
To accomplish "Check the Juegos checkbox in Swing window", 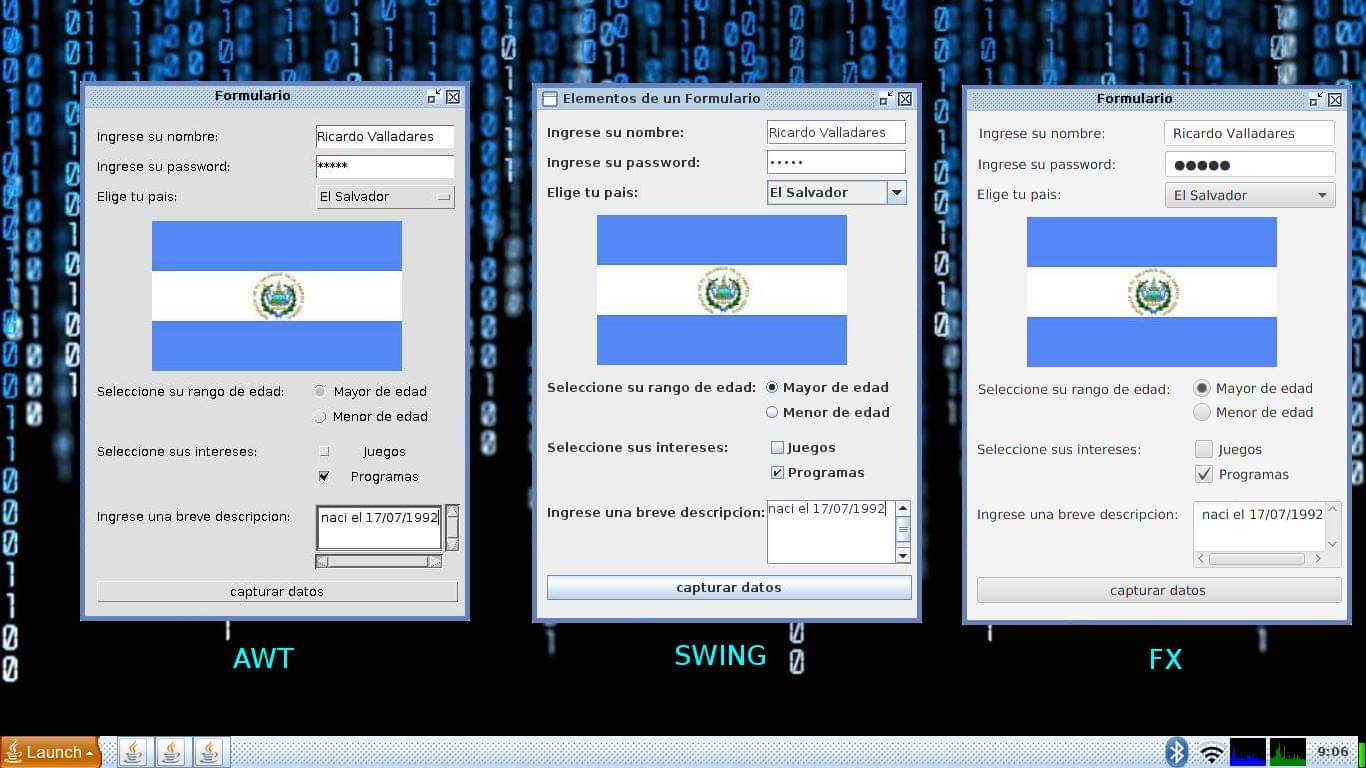I will click(777, 448).
